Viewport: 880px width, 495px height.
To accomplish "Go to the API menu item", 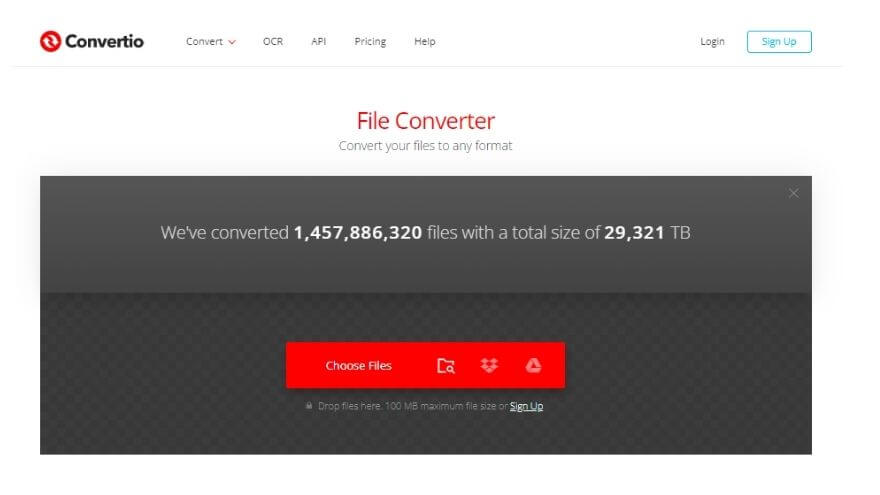I will click(x=318, y=42).
